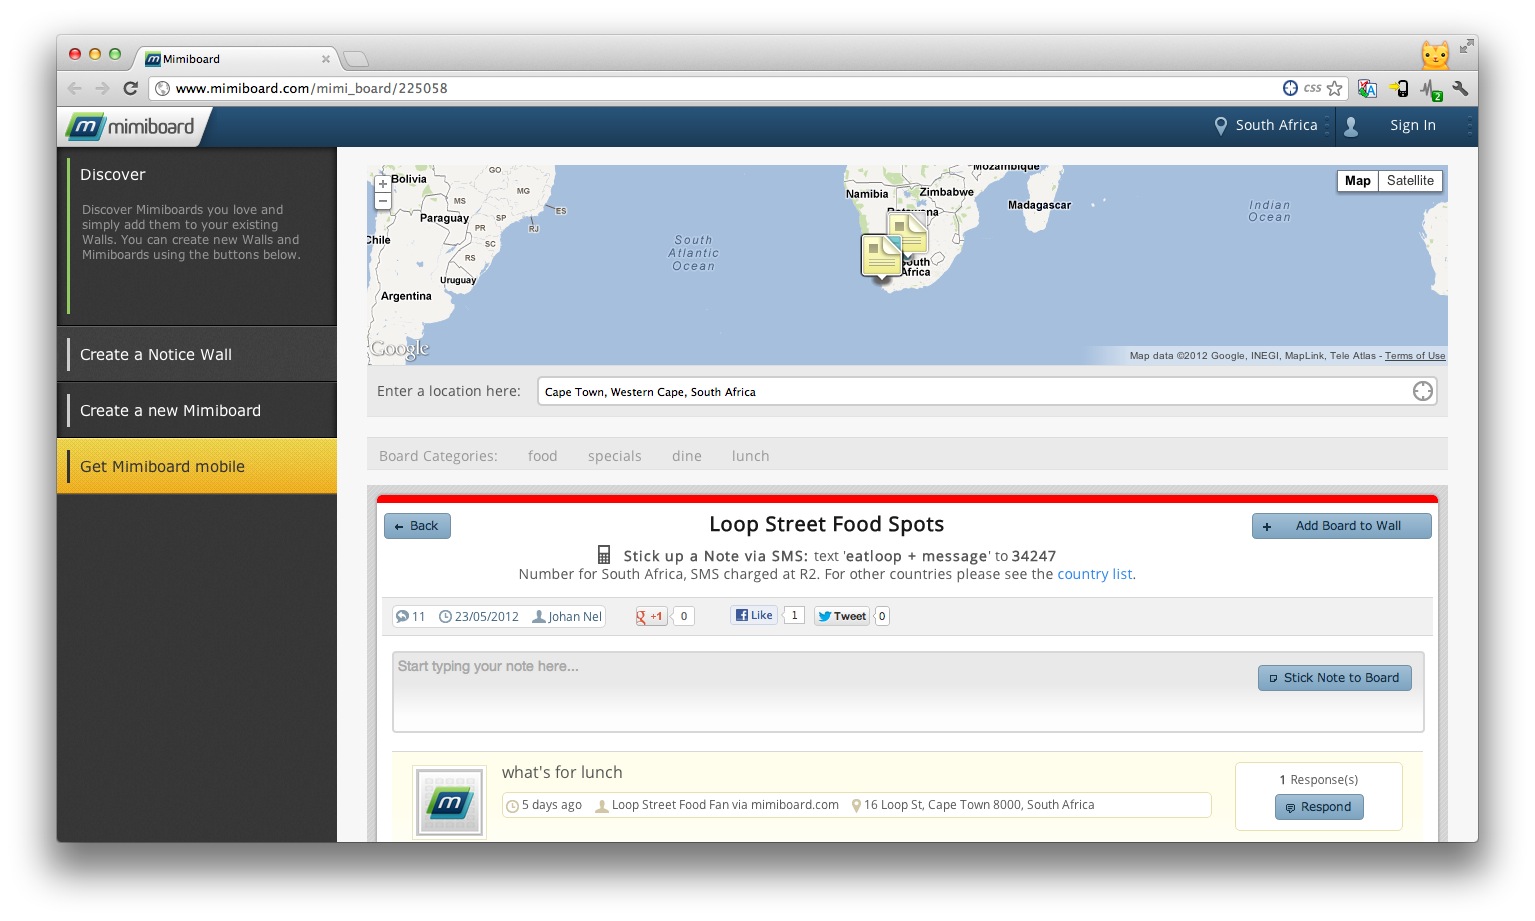Click the user profile icon in header
The height and width of the screenshot is (921, 1535).
tap(1351, 126)
